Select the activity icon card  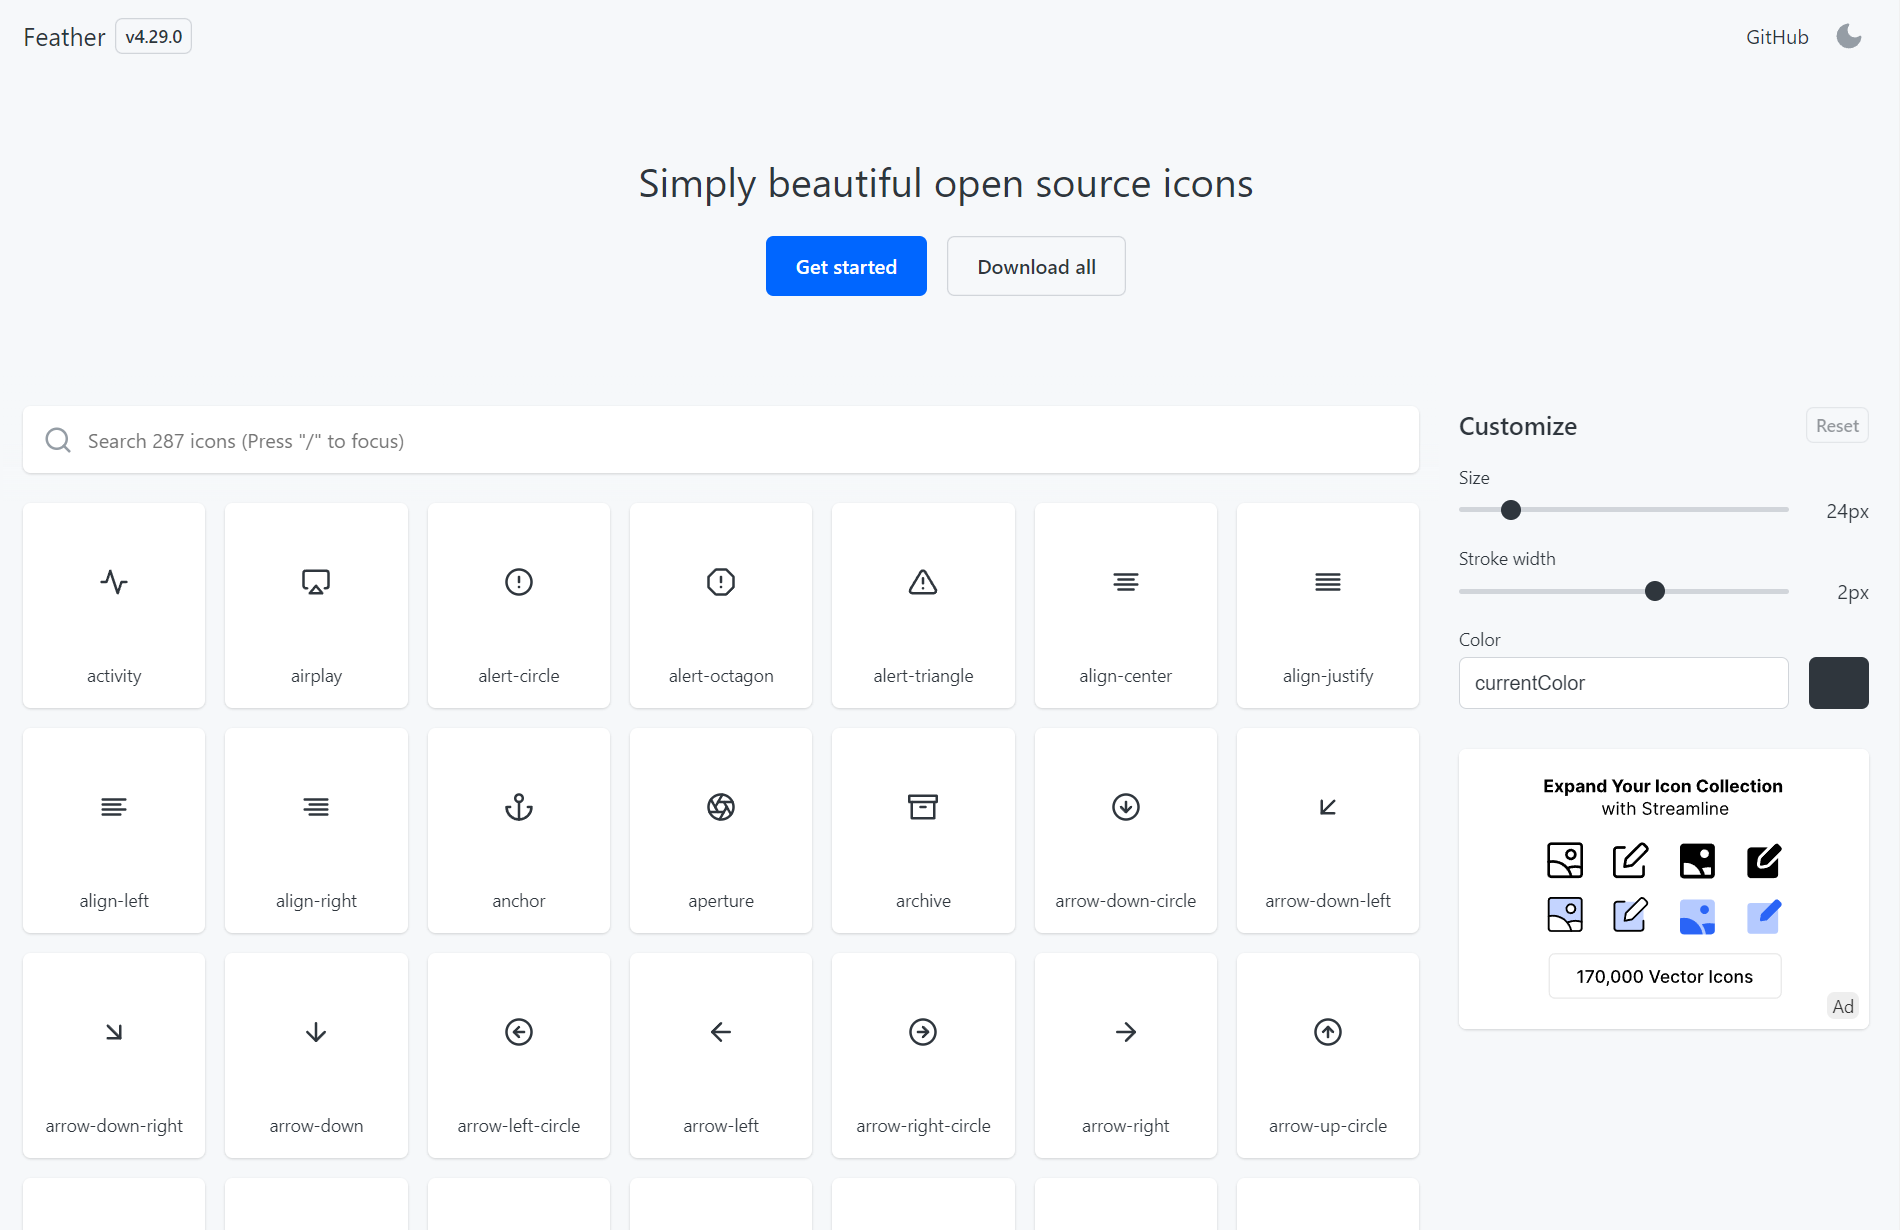tap(114, 605)
